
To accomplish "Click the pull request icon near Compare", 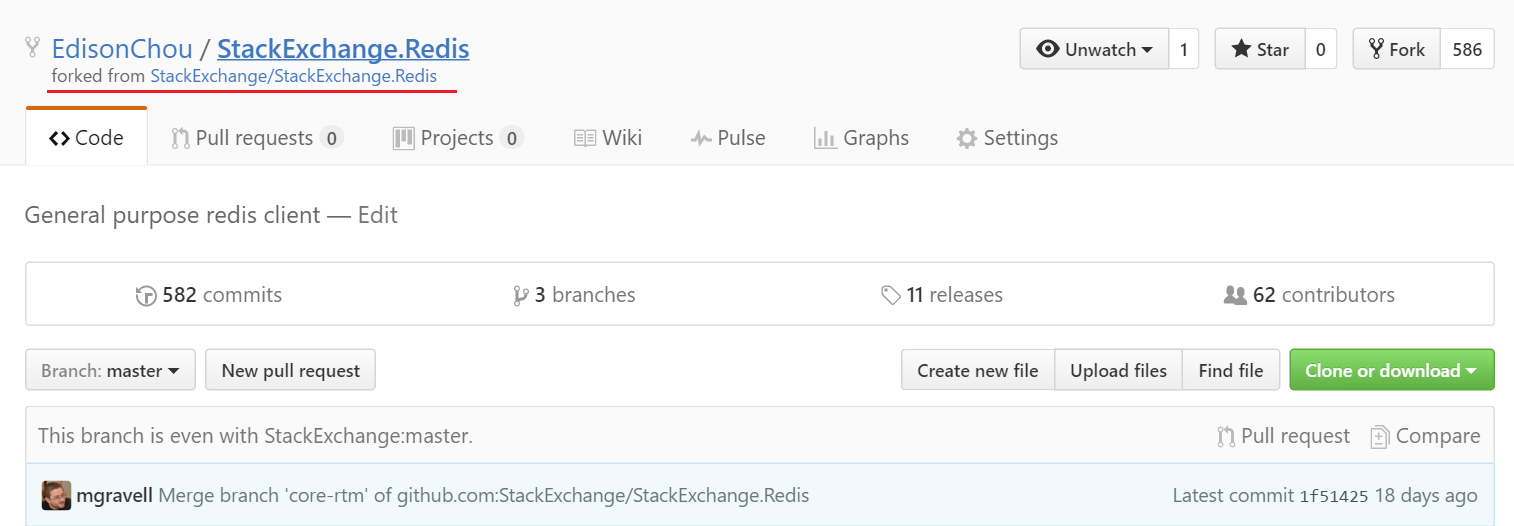I will (1226, 437).
